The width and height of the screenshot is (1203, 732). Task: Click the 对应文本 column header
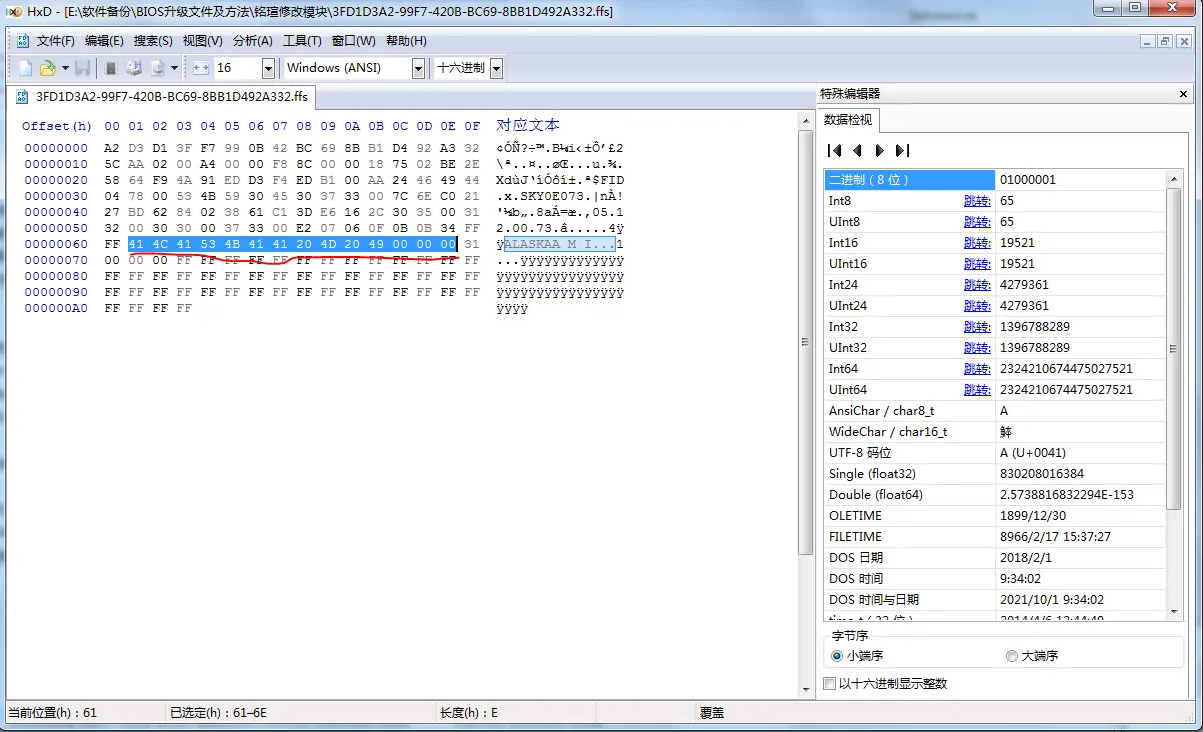[x=528, y=125]
